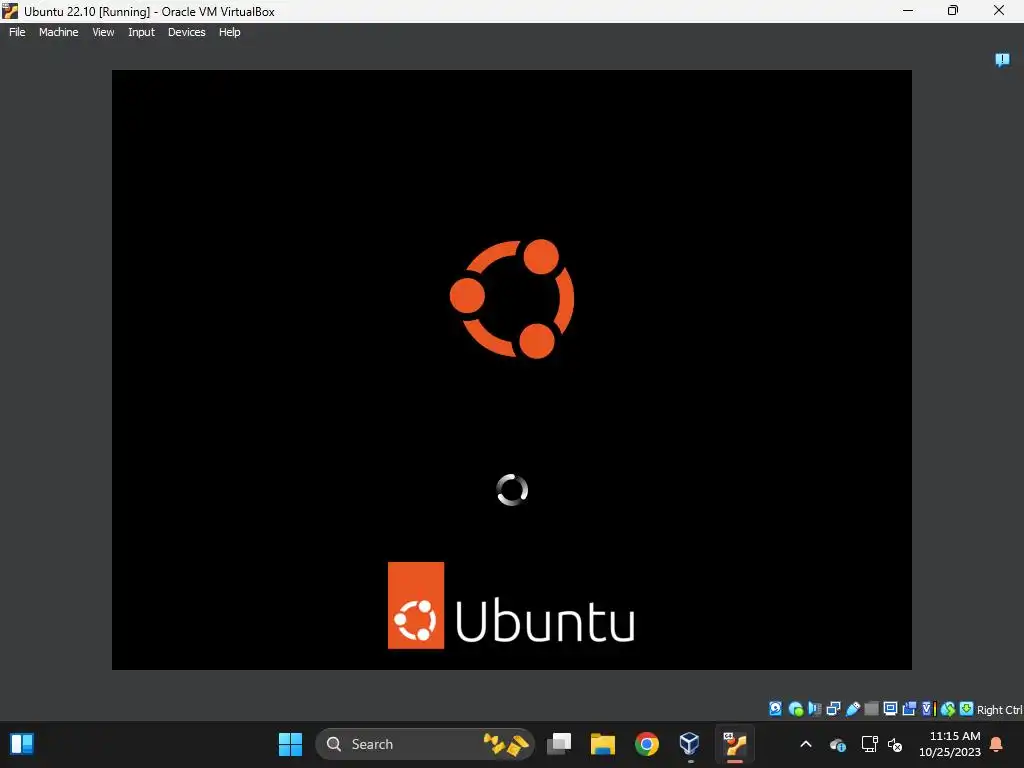
Task: Open the Widgets panel icon
Action: (22, 744)
